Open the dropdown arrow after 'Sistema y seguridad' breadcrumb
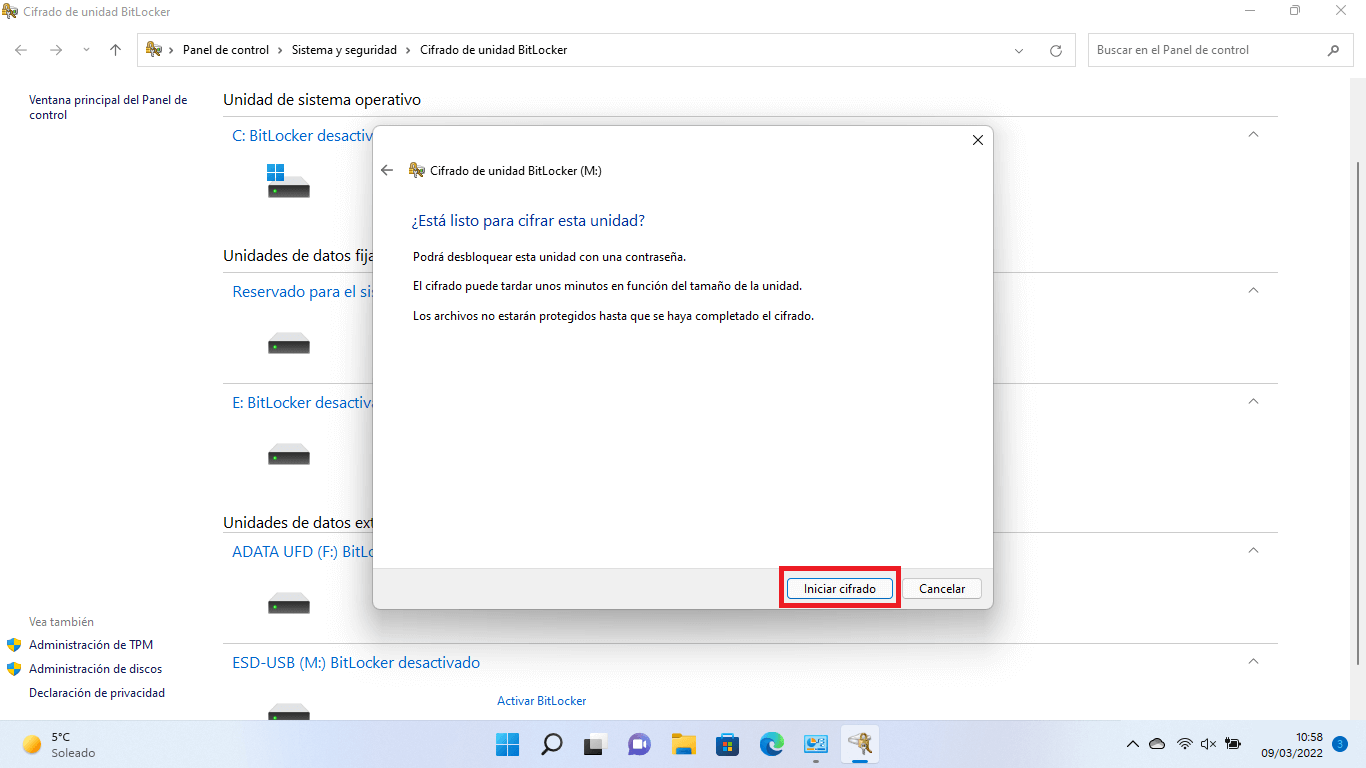1366x768 pixels. coord(409,50)
